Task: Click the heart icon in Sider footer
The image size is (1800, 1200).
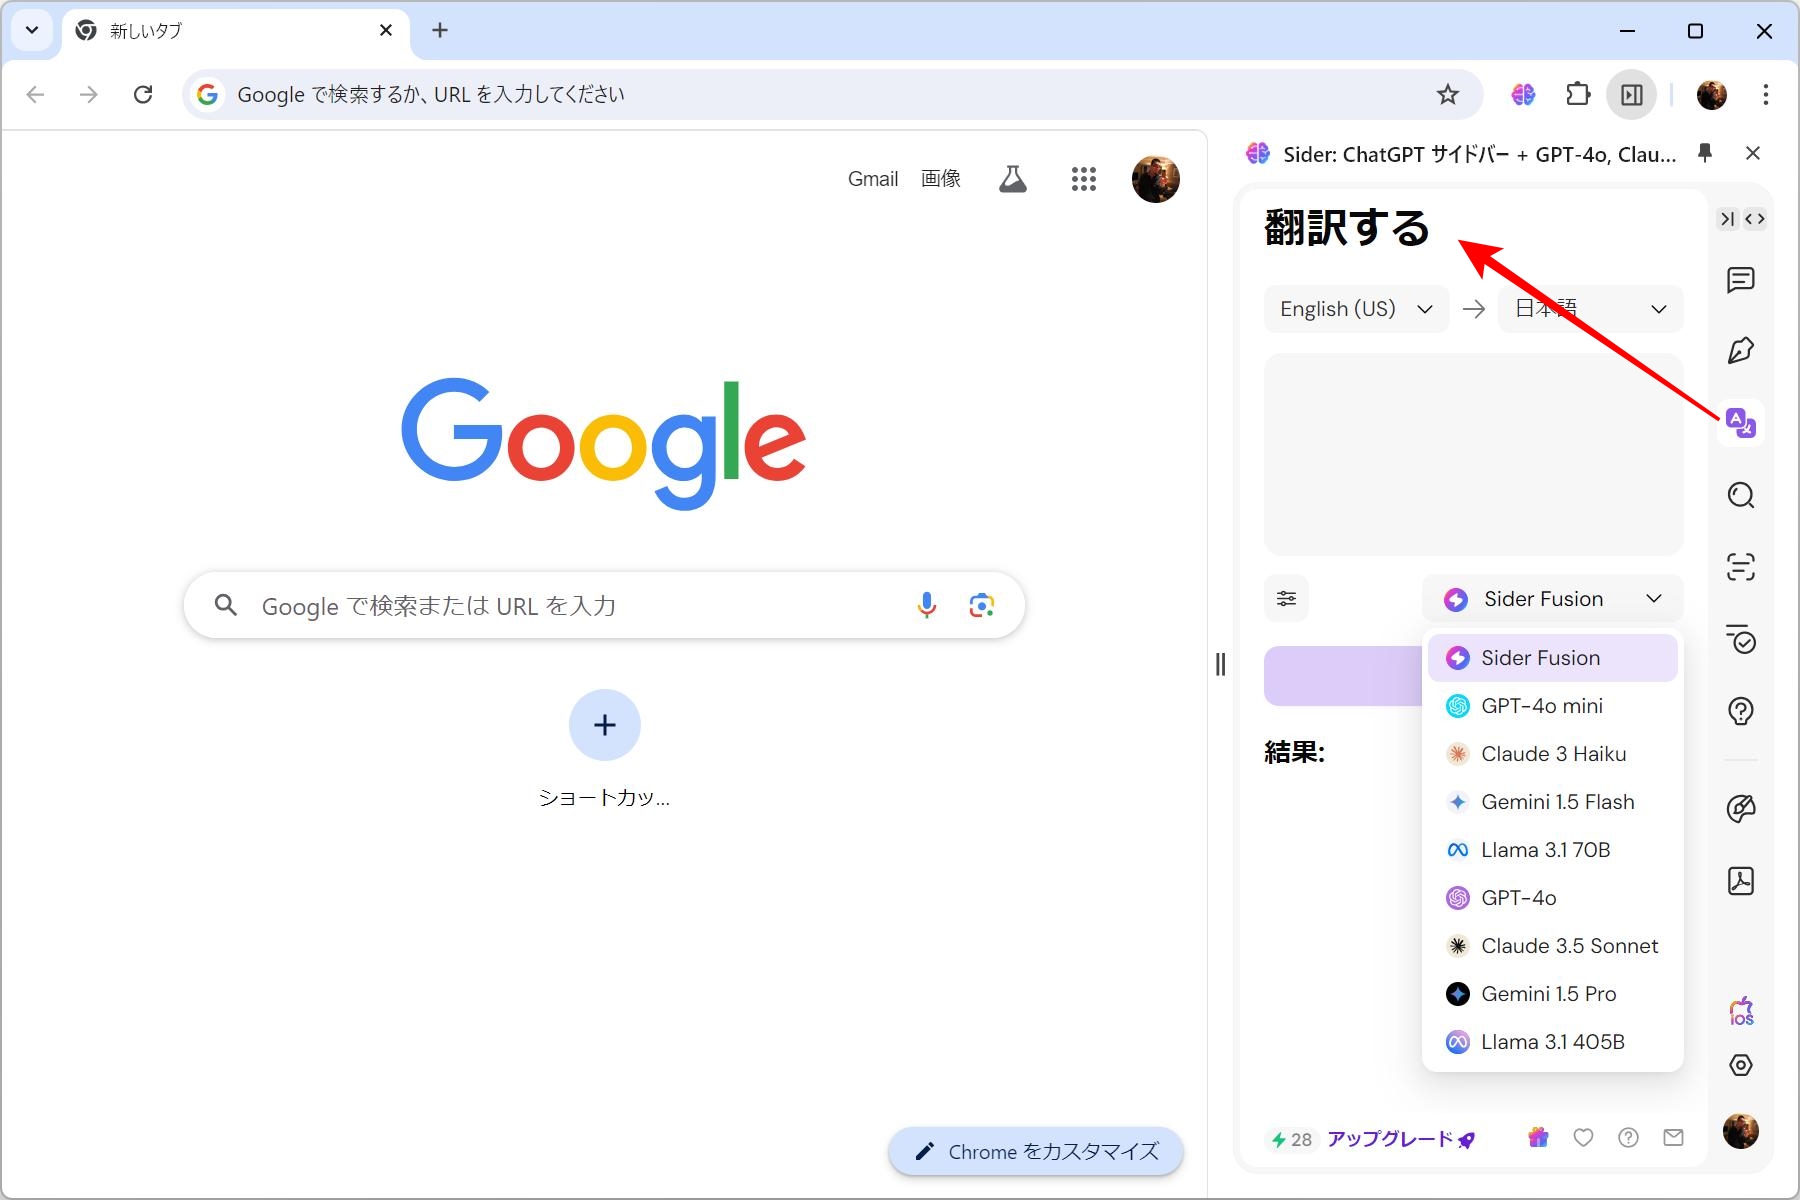Action: 1583,1137
